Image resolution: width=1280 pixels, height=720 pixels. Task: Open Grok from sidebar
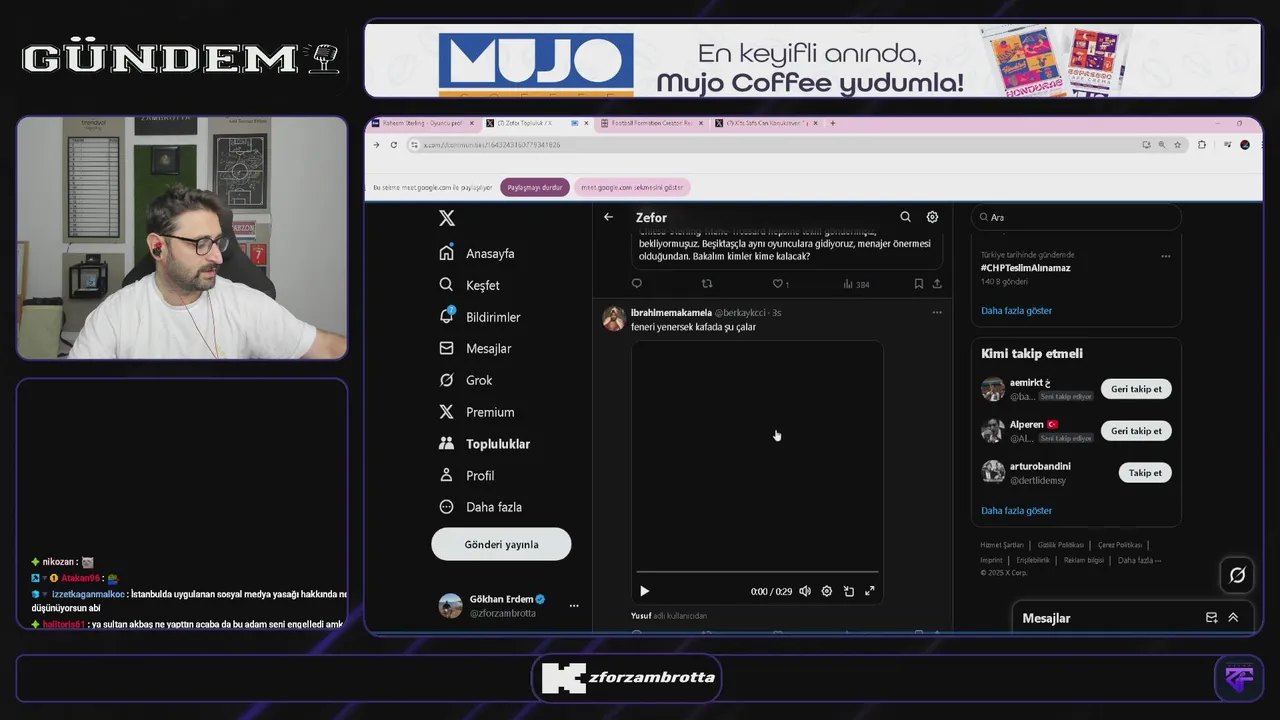466,380
